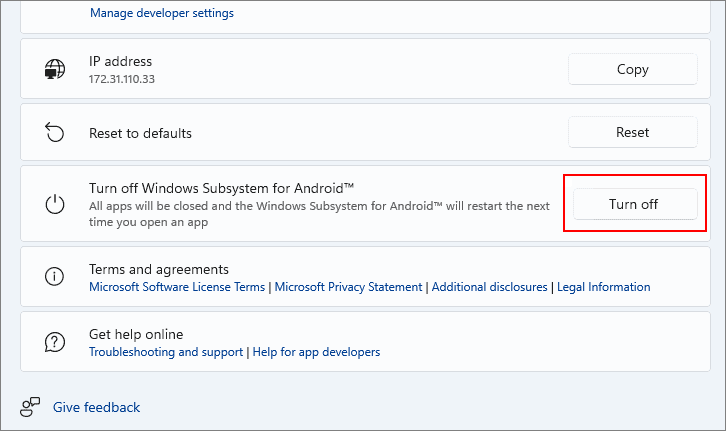This screenshot has width=726, height=431.
Task: Open Microsoft Privacy Statement link
Action: pyautogui.click(x=348, y=287)
